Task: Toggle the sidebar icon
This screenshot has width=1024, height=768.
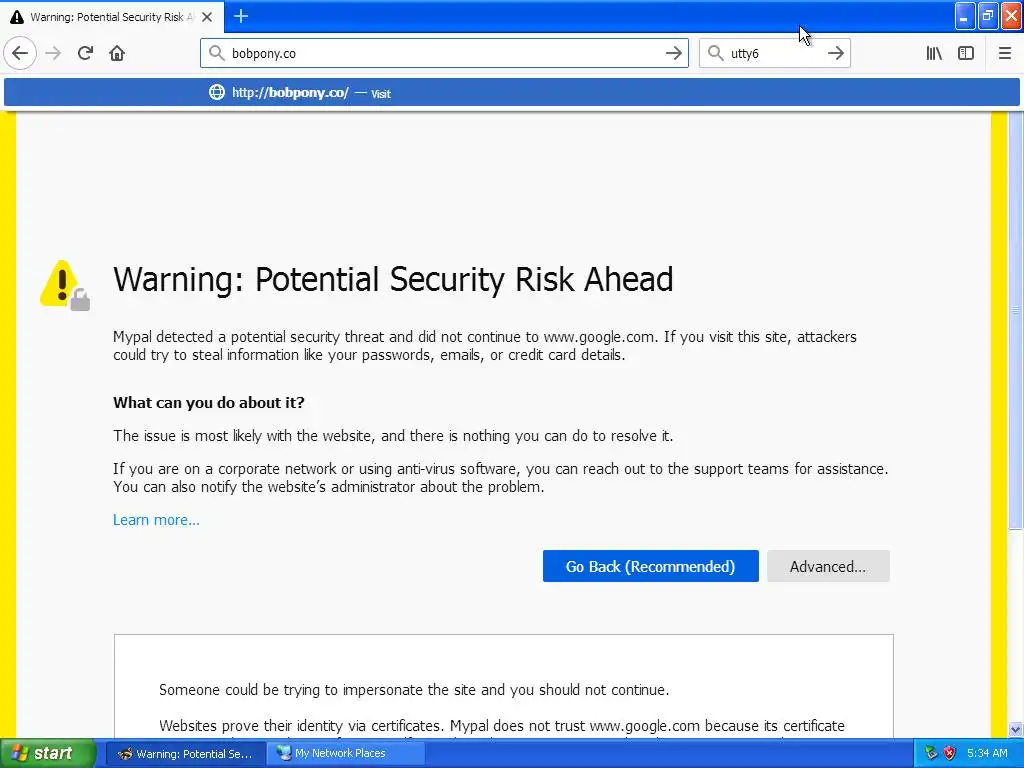Action: click(966, 54)
